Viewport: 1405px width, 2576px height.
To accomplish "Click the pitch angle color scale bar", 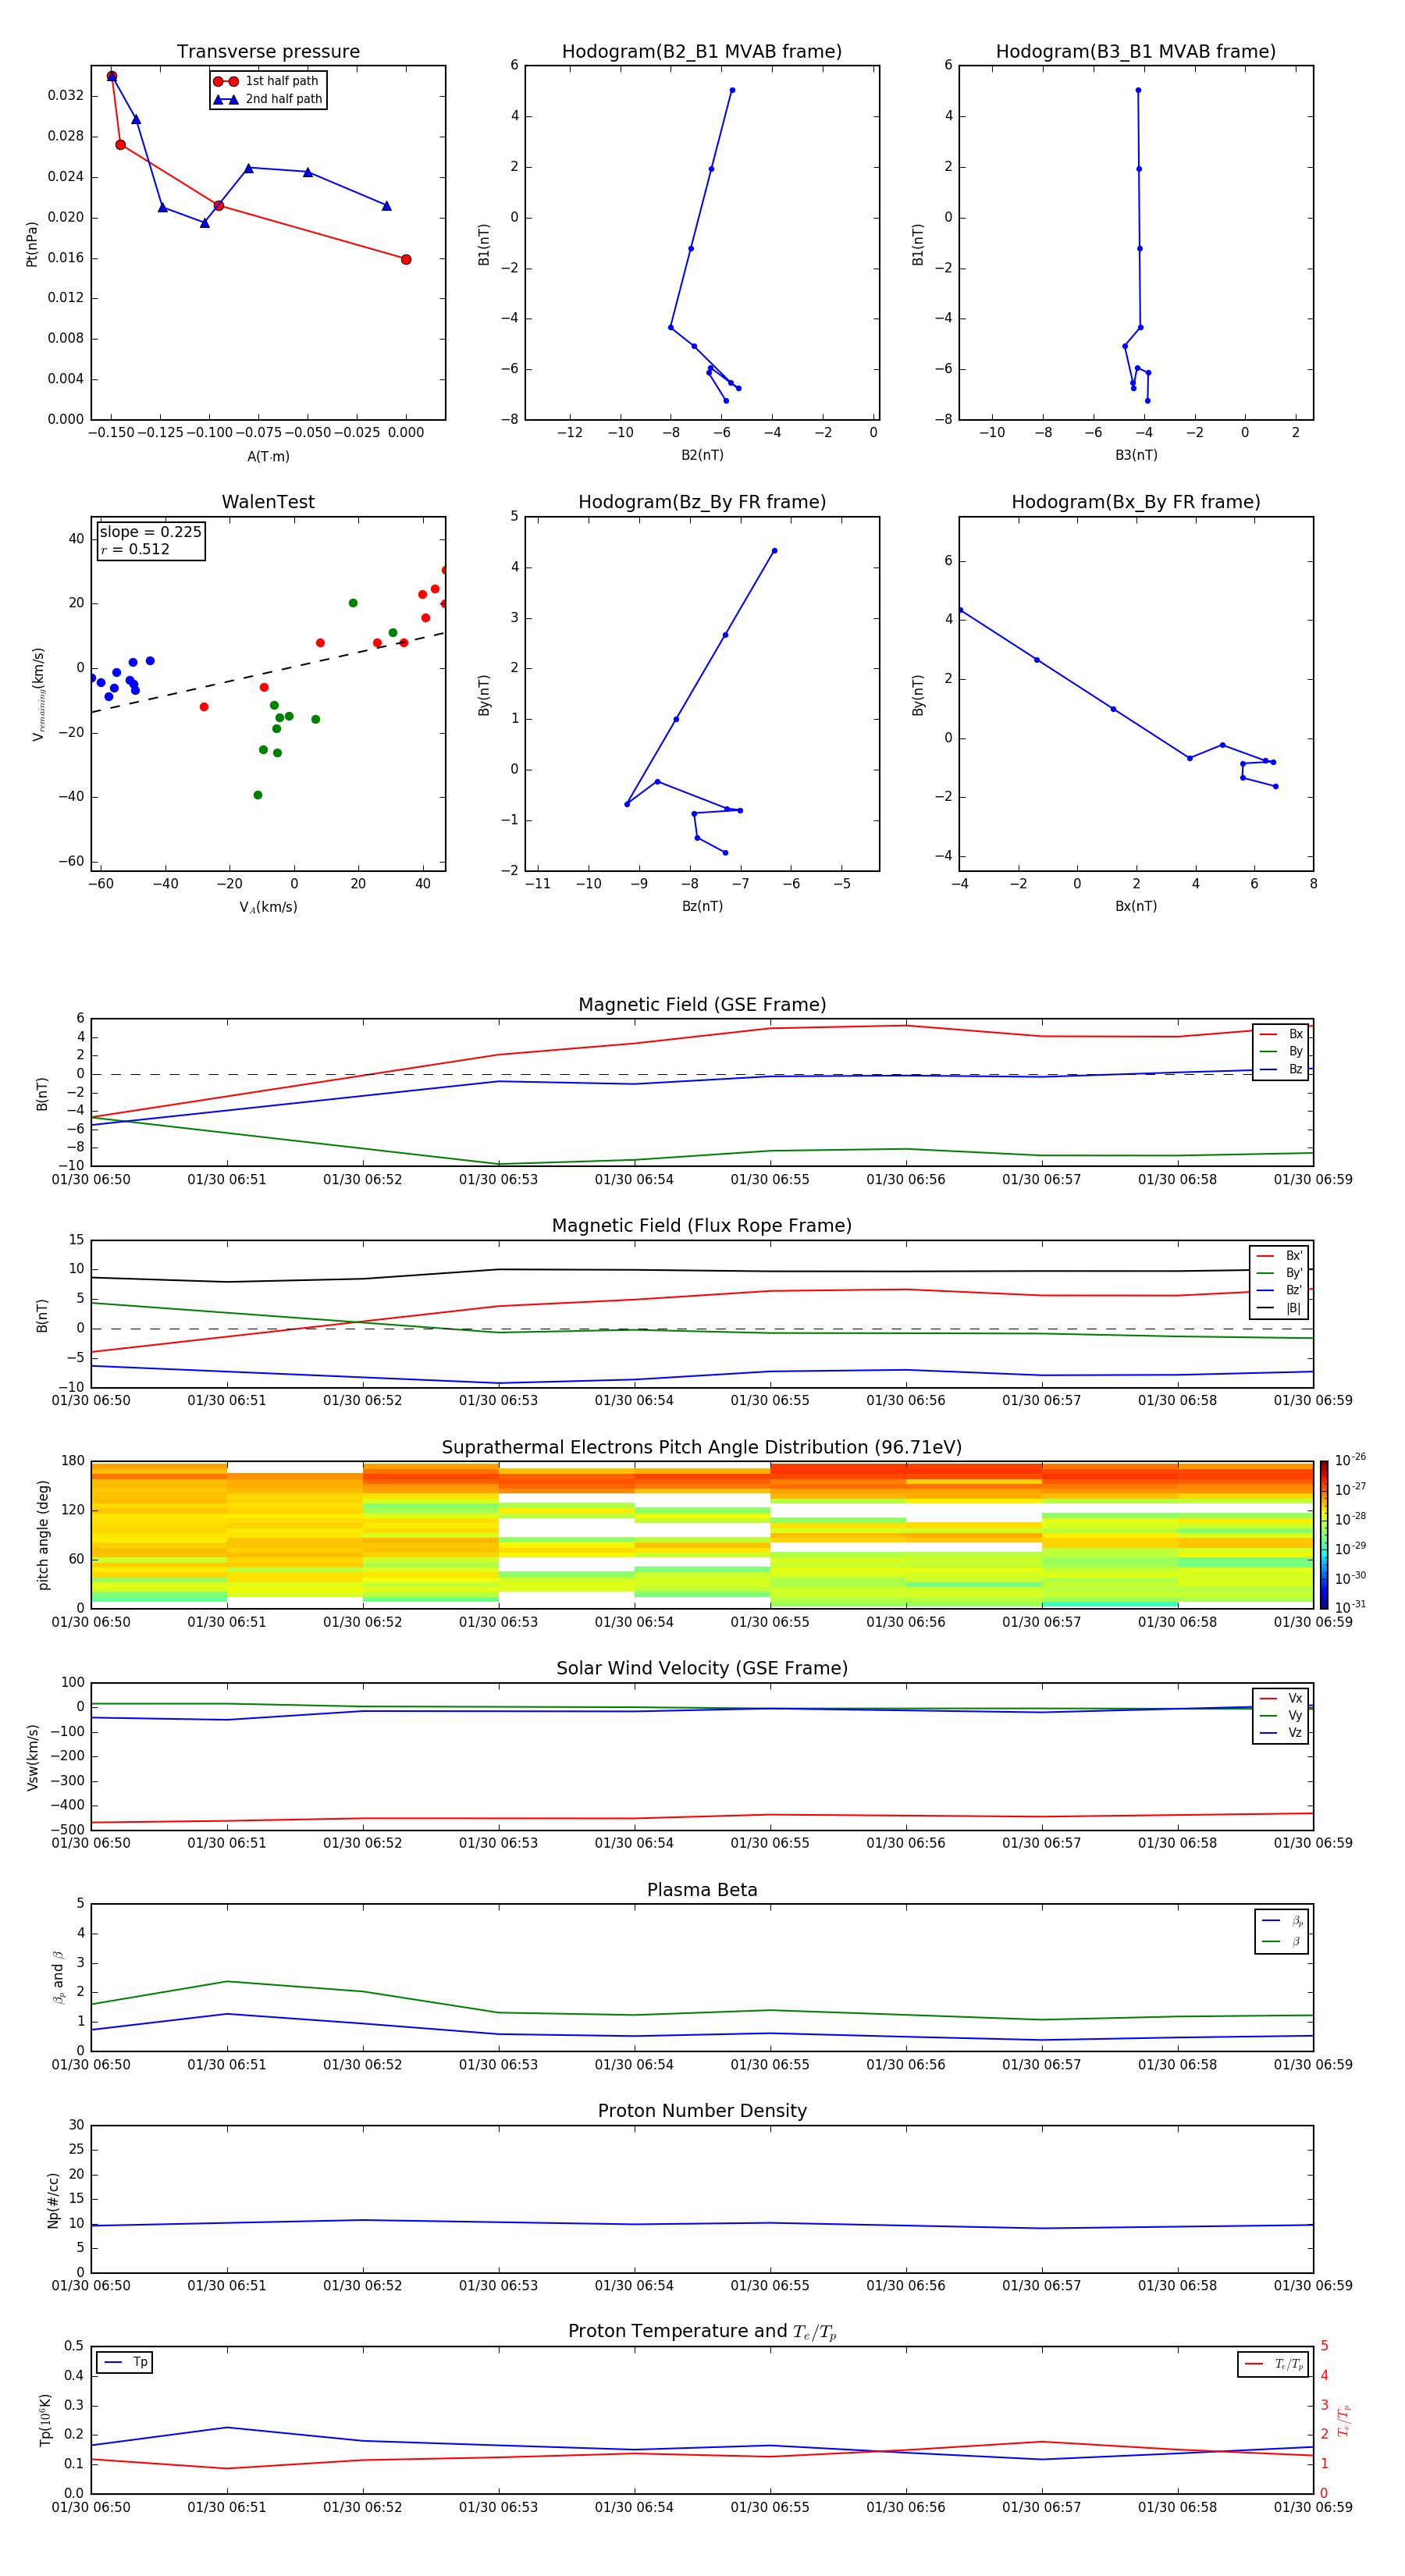I will (x=1324, y=1534).
